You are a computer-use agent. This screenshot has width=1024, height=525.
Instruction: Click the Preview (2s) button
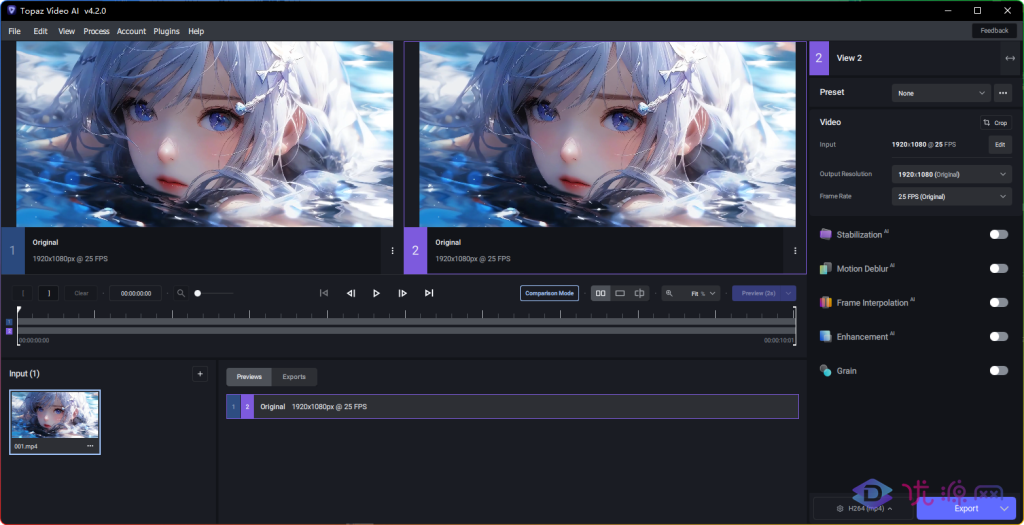coord(758,293)
